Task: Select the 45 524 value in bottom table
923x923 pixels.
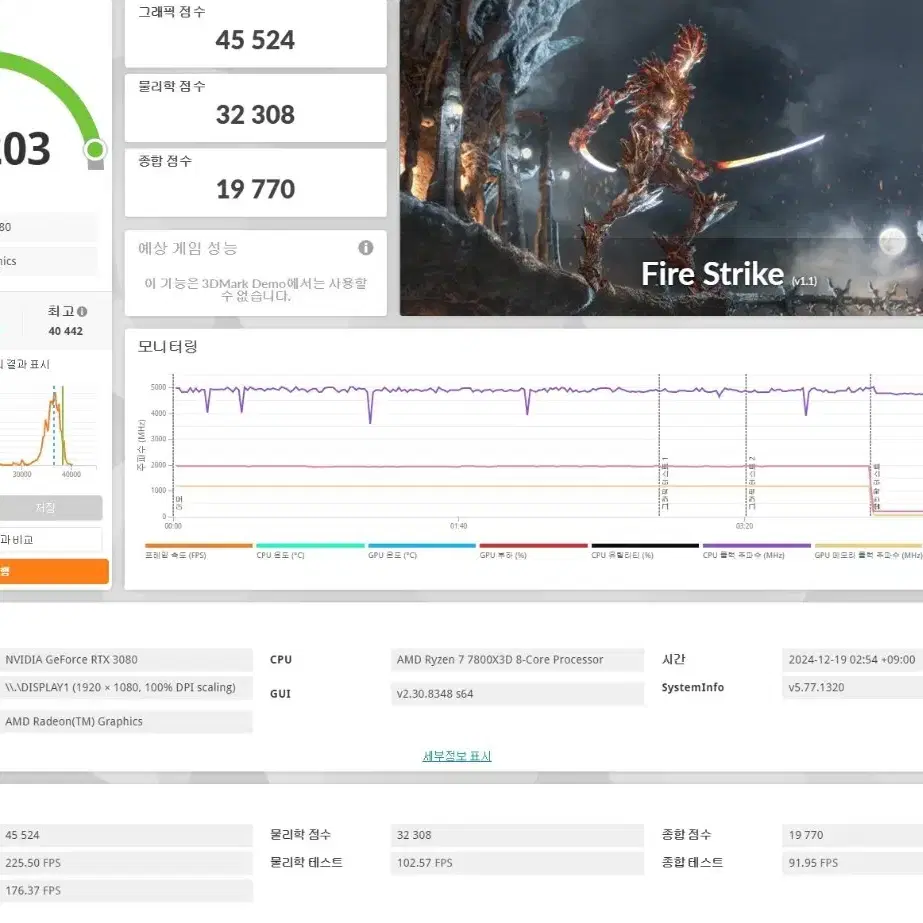Action: pyautogui.click(x=126, y=835)
